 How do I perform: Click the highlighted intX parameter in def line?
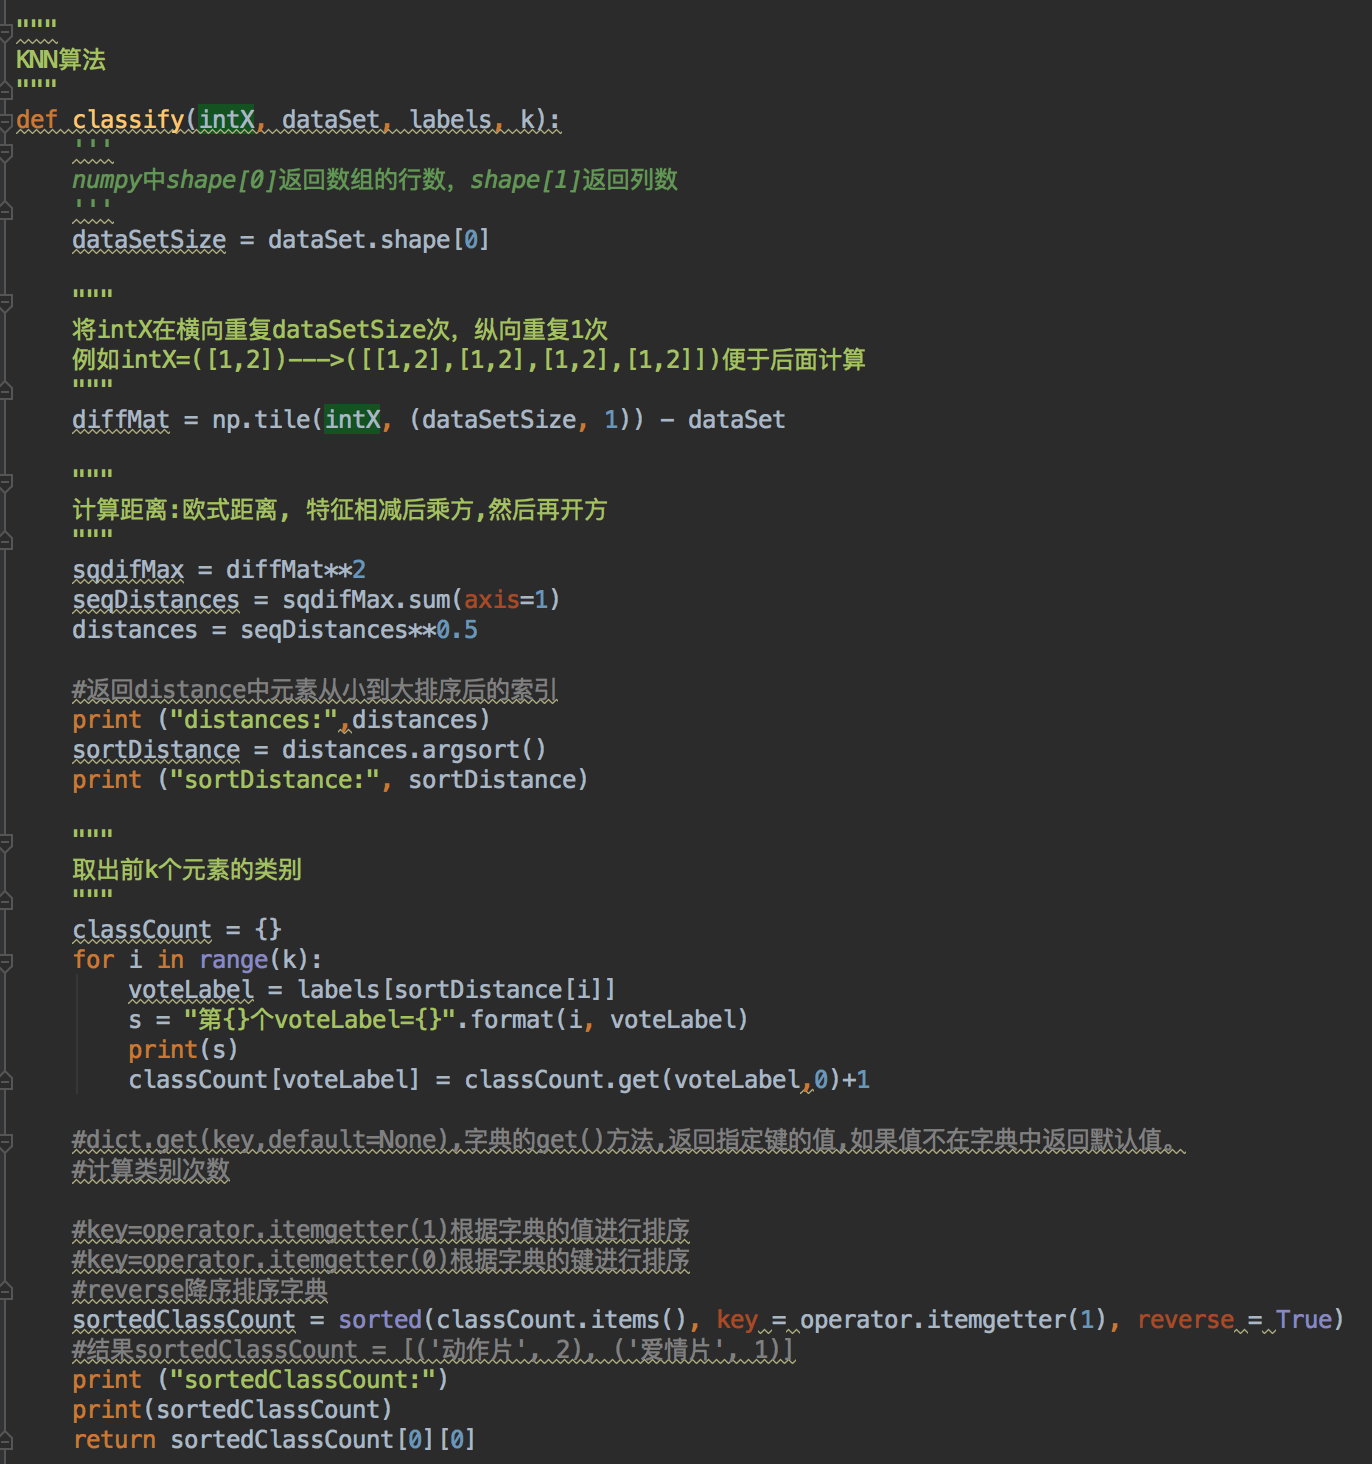[x=227, y=120]
